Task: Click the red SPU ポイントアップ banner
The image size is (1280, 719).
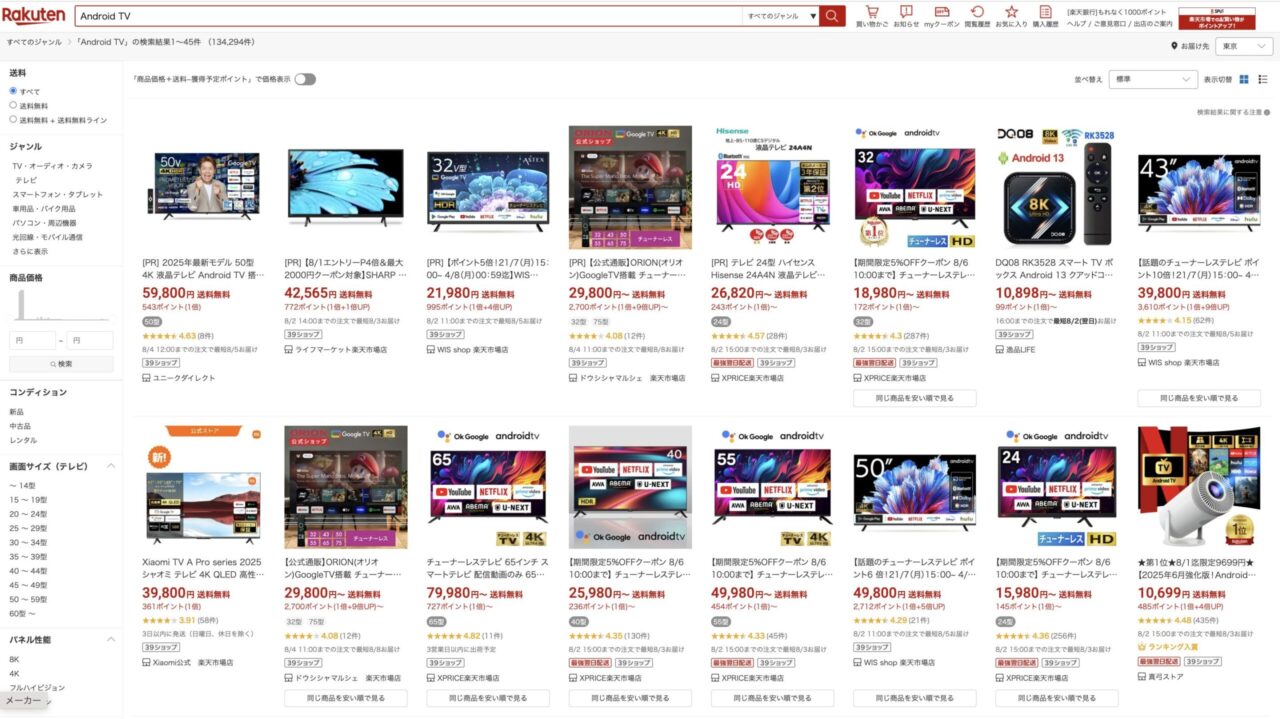Action: click(1217, 17)
